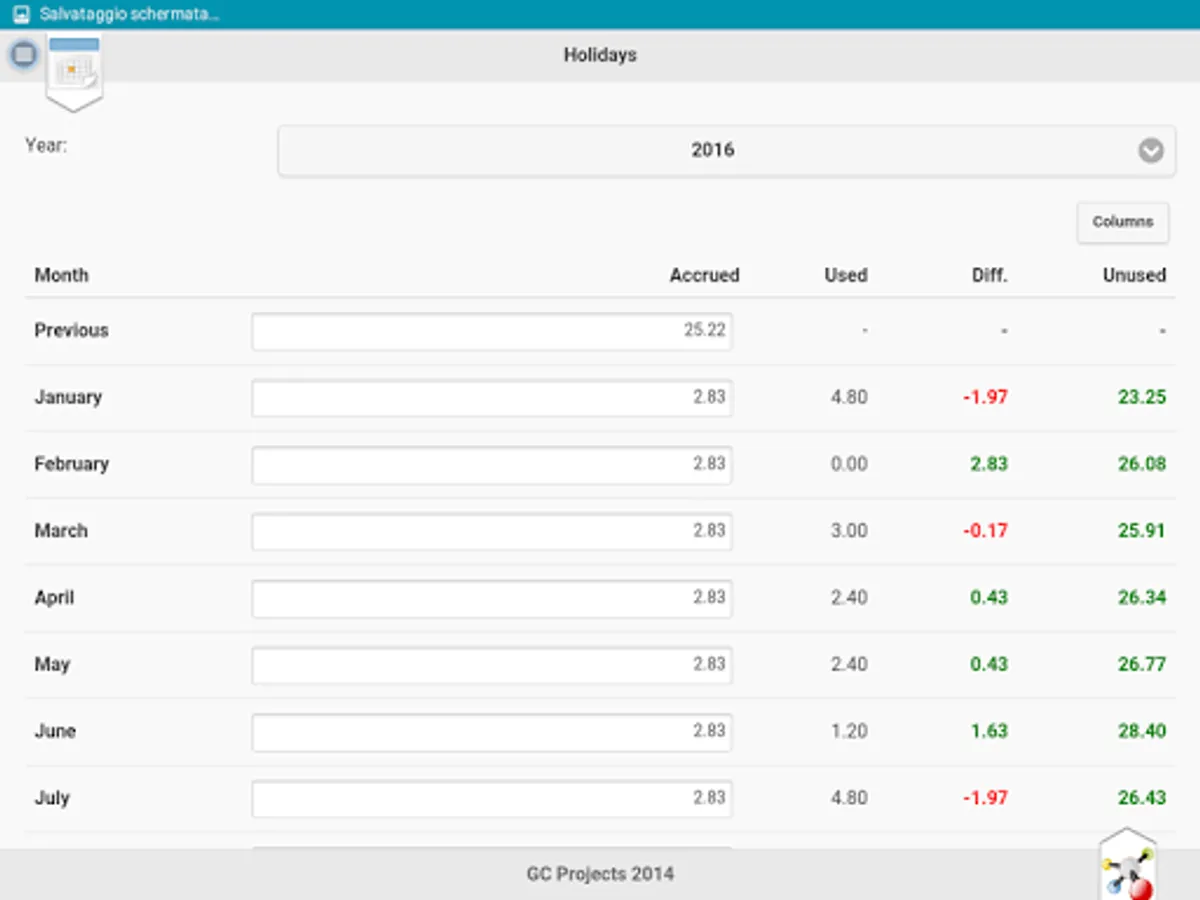Click the Accrued column header
The height and width of the screenshot is (900, 1200).
(704, 275)
